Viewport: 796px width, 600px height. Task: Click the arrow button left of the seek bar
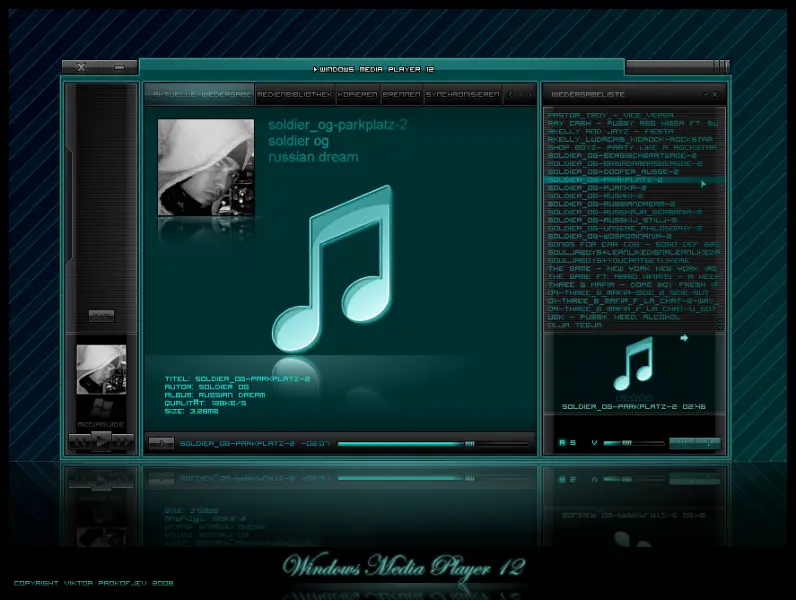pos(161,443)
